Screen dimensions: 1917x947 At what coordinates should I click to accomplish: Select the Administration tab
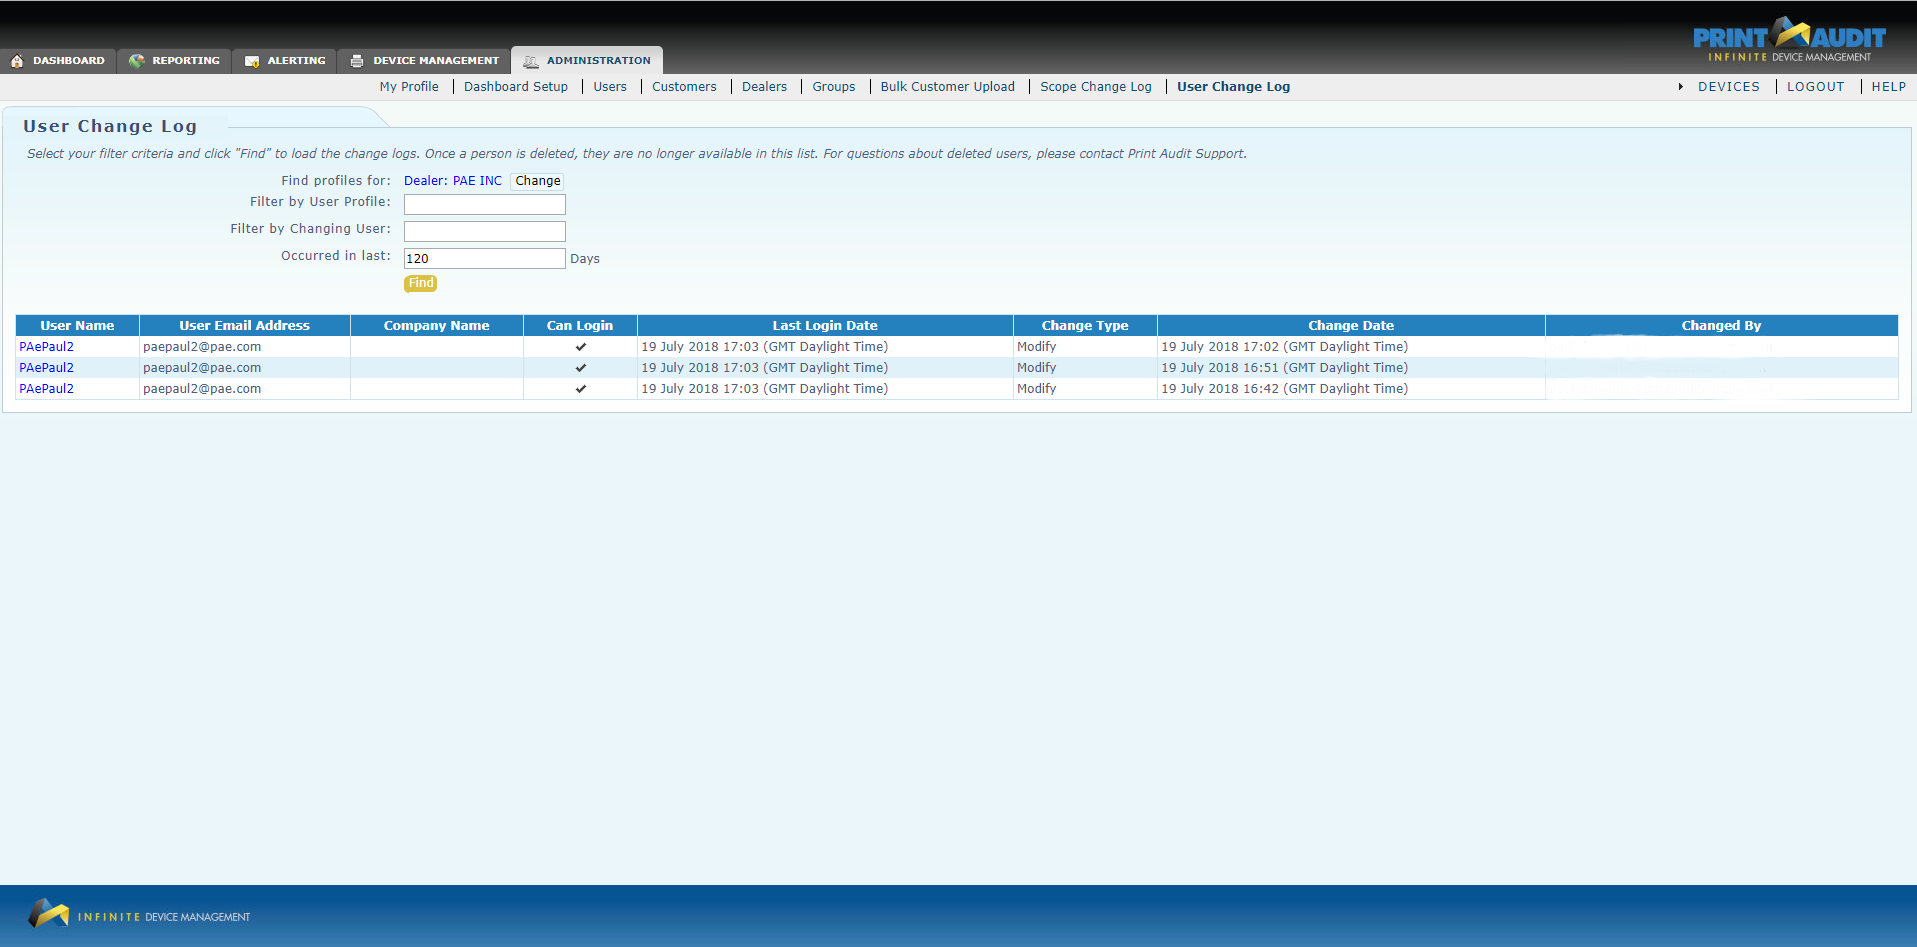click(587, 61)
